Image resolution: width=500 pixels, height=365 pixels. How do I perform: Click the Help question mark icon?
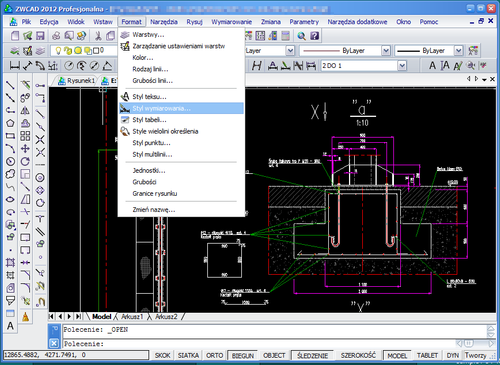pyautogui.click(x=314, y=36)
